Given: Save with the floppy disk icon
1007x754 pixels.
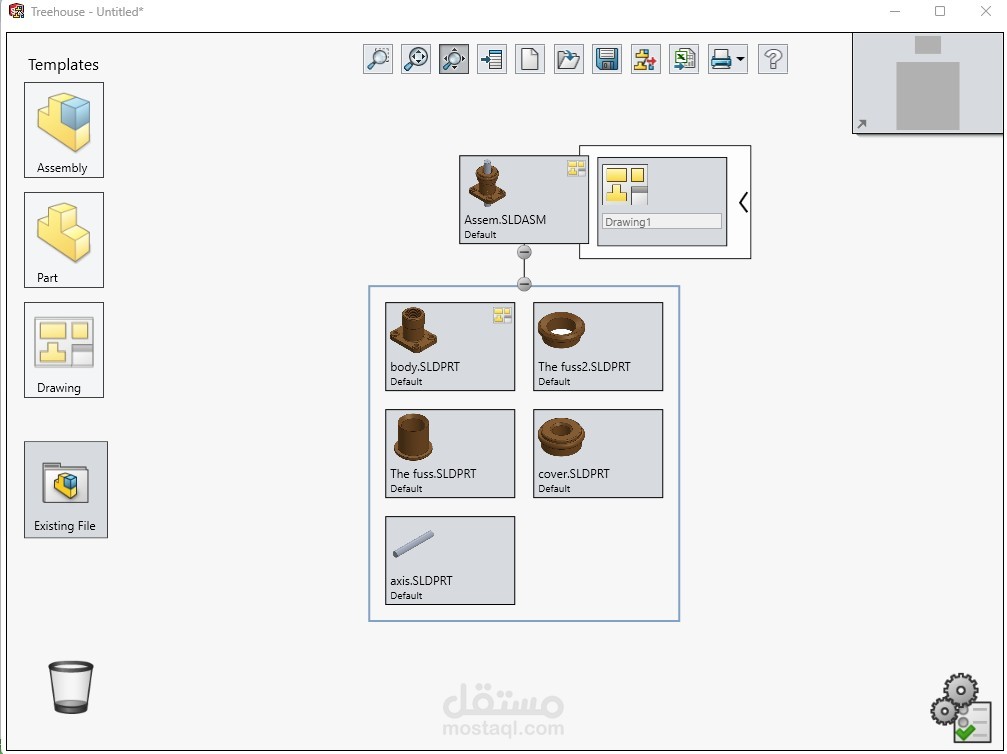Looking at the screenshot, I should click(x=607, y=59).
